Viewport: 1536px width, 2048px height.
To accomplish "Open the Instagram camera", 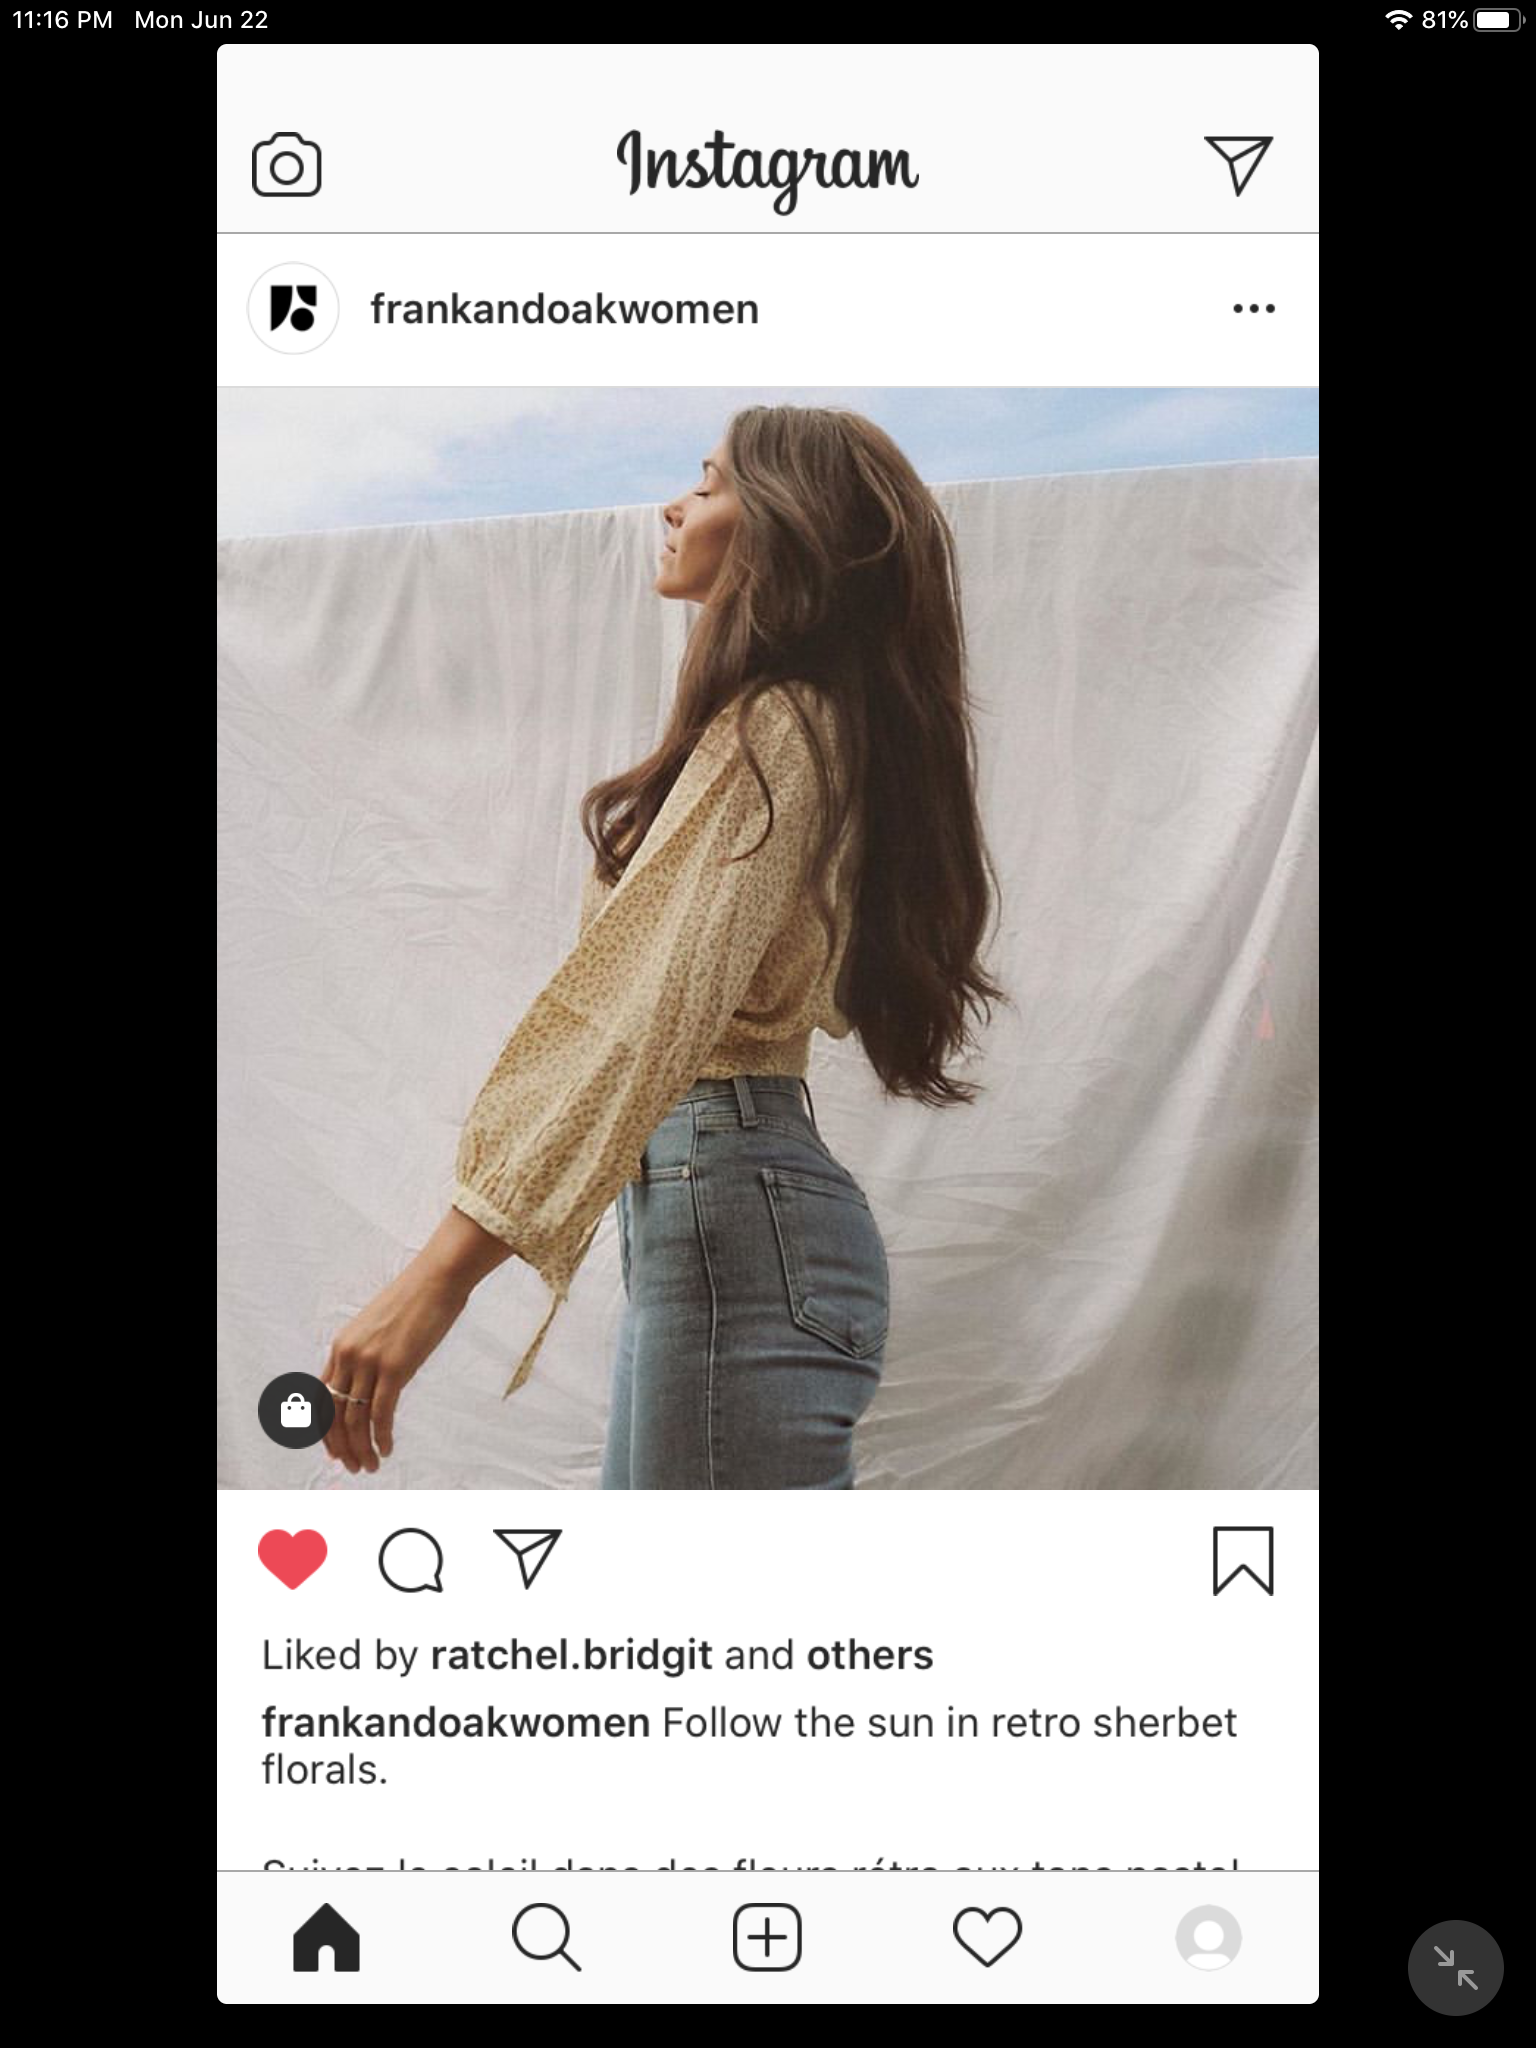I will click(x=286, y=165).
